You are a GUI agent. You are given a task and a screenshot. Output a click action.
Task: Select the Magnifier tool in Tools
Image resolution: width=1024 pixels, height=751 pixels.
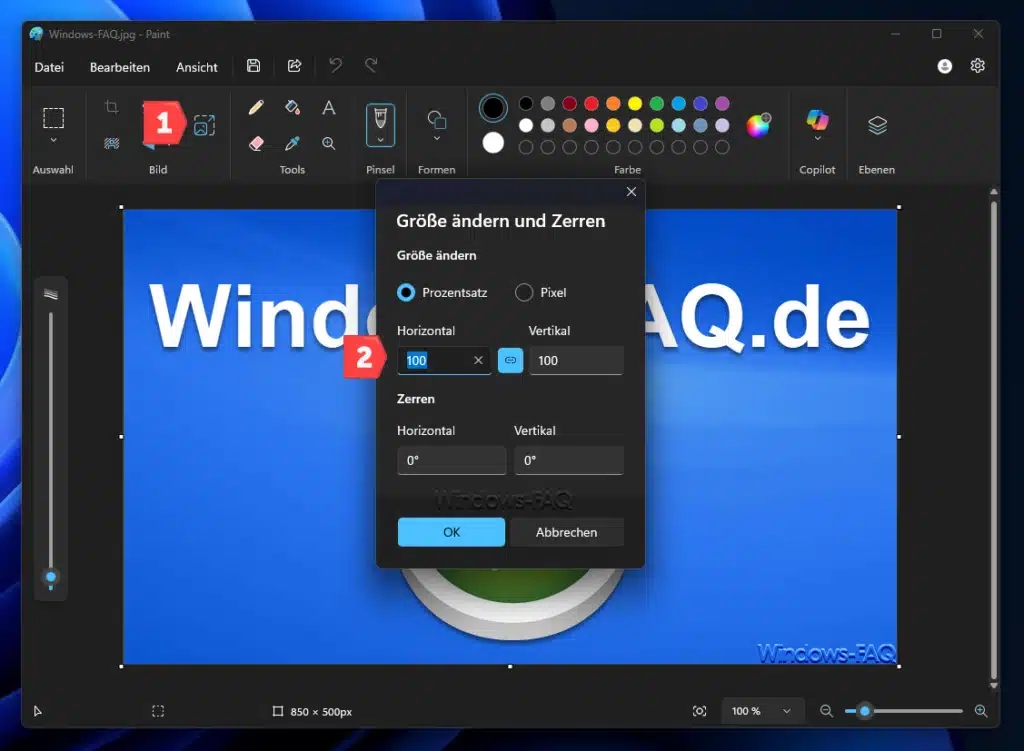pyautogui.click(x=328, y=143)
